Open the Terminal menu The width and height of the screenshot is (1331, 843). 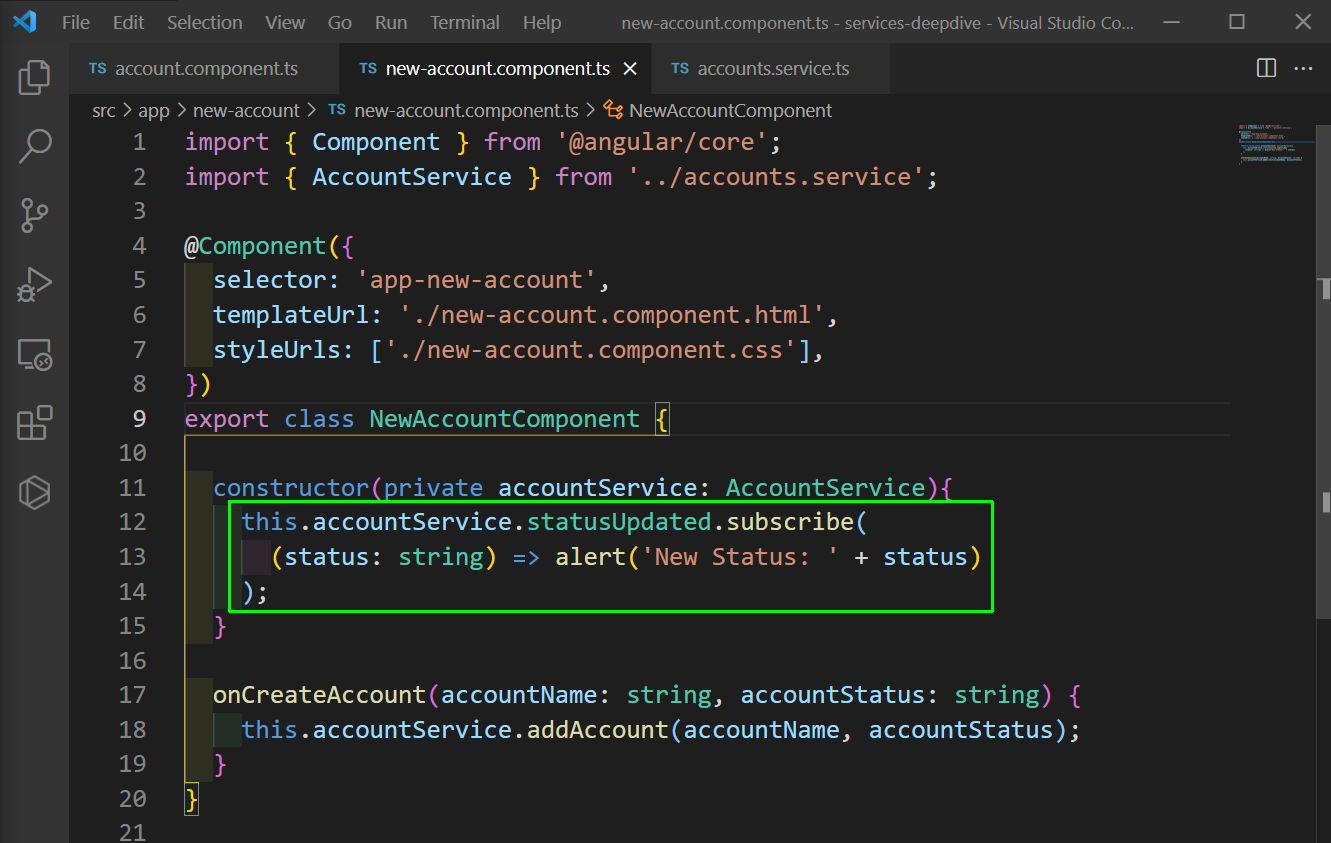[x=464, y=22]
